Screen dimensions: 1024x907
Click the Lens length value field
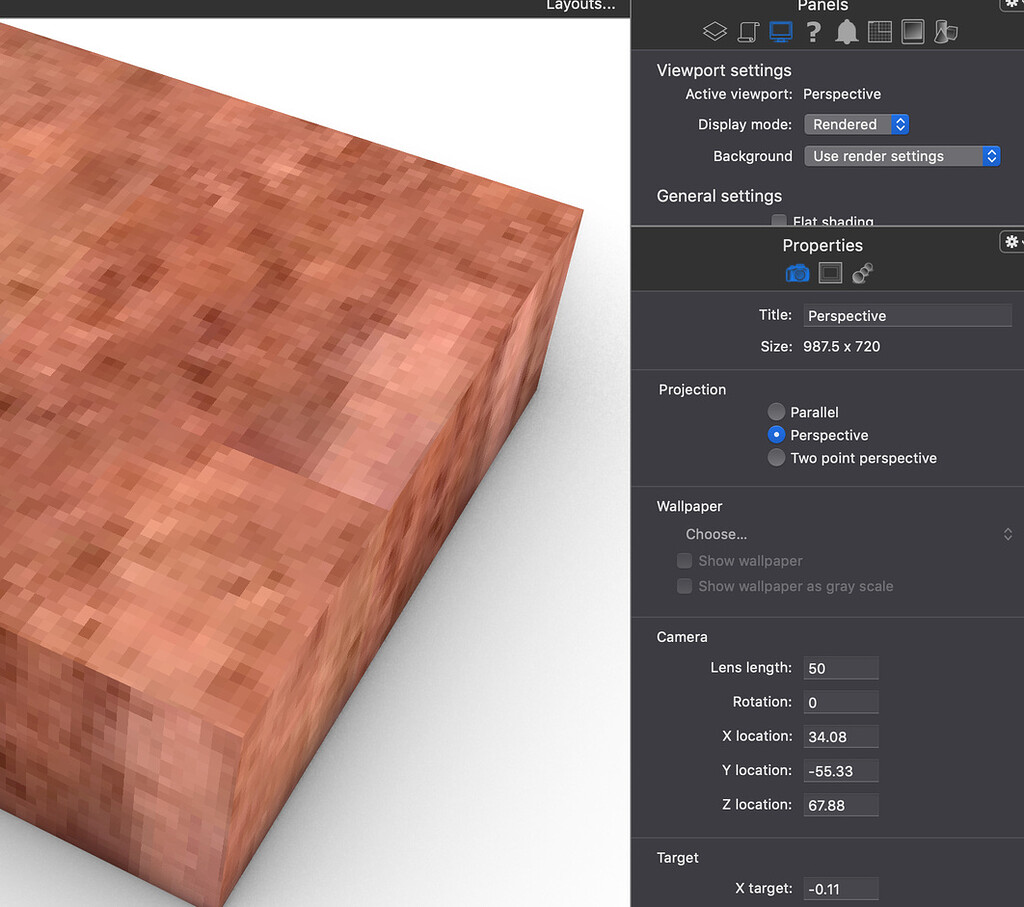click(x=840, y=667)
